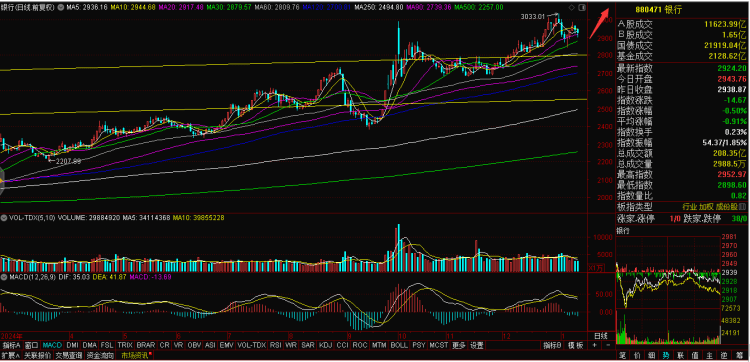Screen dimensions: 750x362
Task: Click the 成份股 link
Action: point(727,207)
